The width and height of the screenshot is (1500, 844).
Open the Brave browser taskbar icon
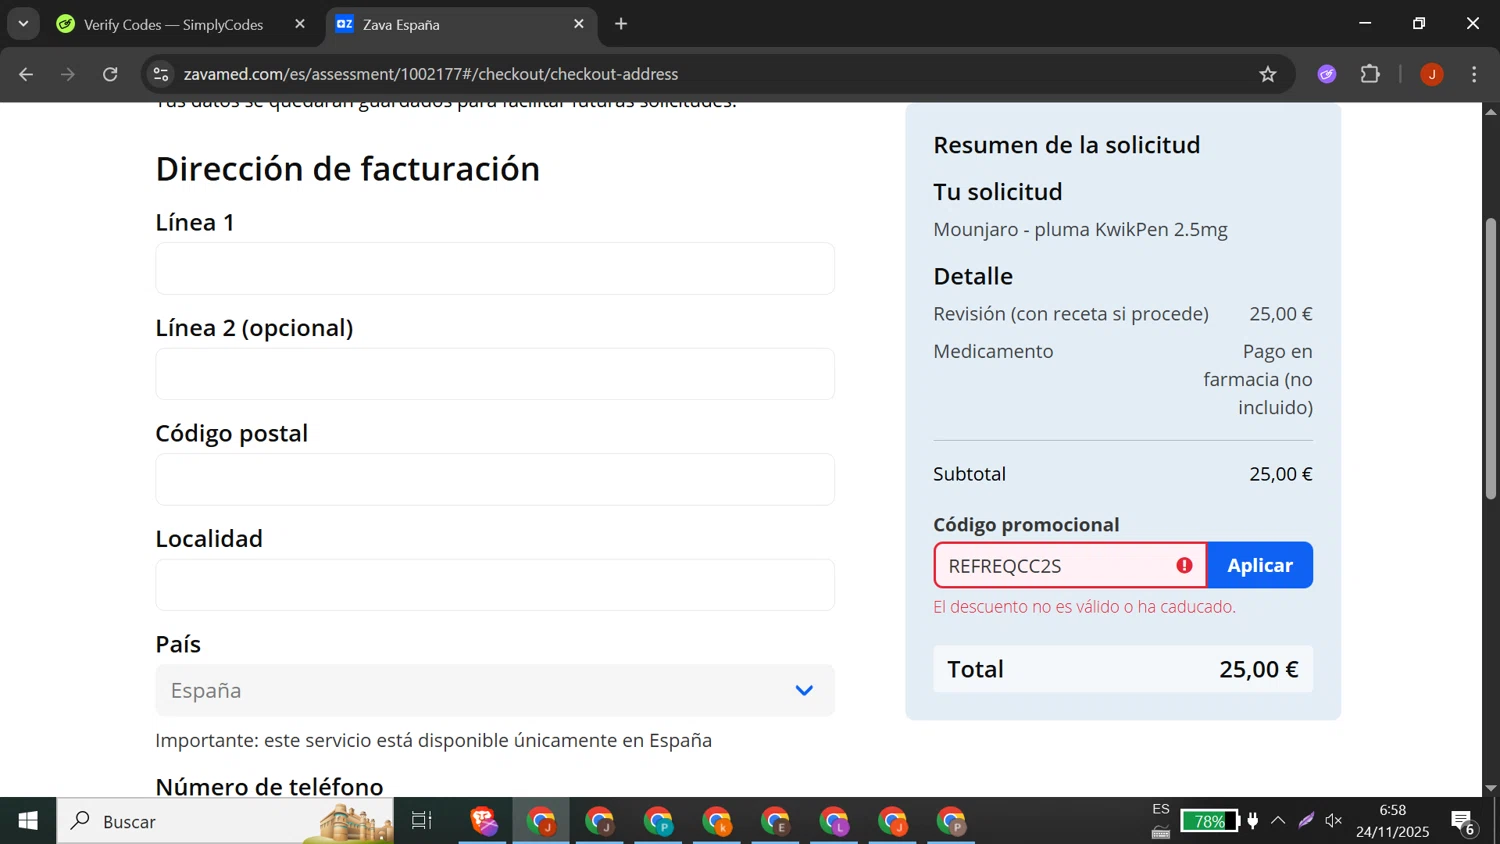click(x=484, y=821)
